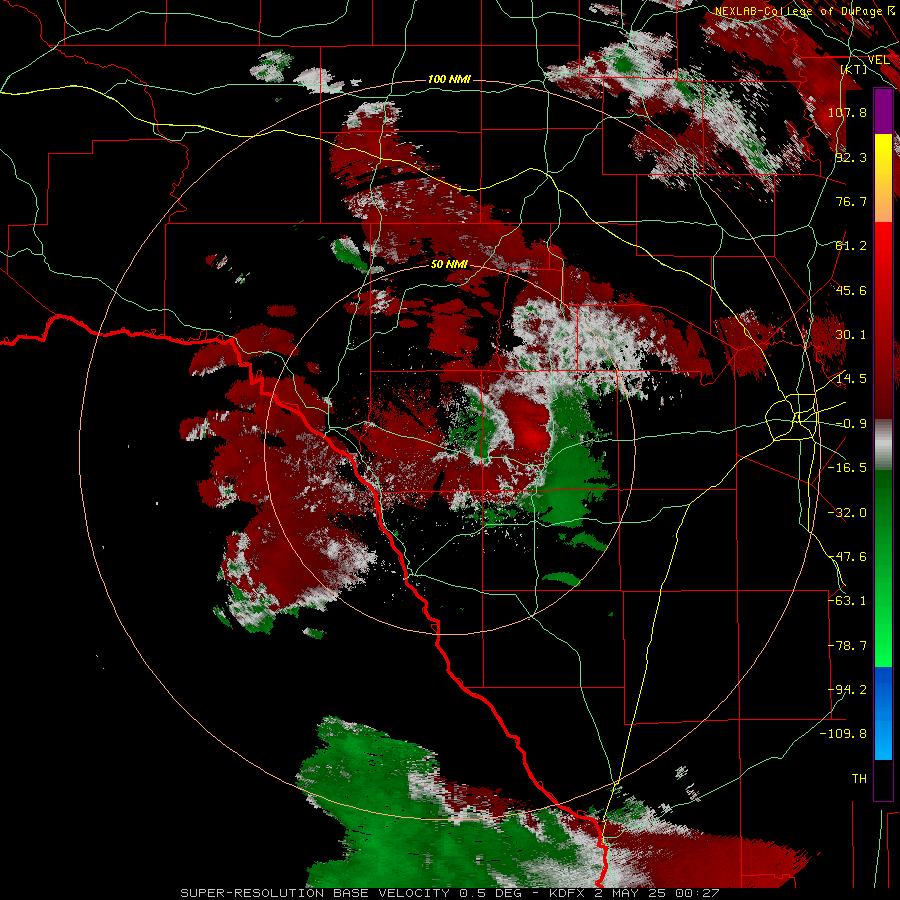The image size is (900, 900).
Task: Click the purple segment of the velocity color bar
Action: 883,112
